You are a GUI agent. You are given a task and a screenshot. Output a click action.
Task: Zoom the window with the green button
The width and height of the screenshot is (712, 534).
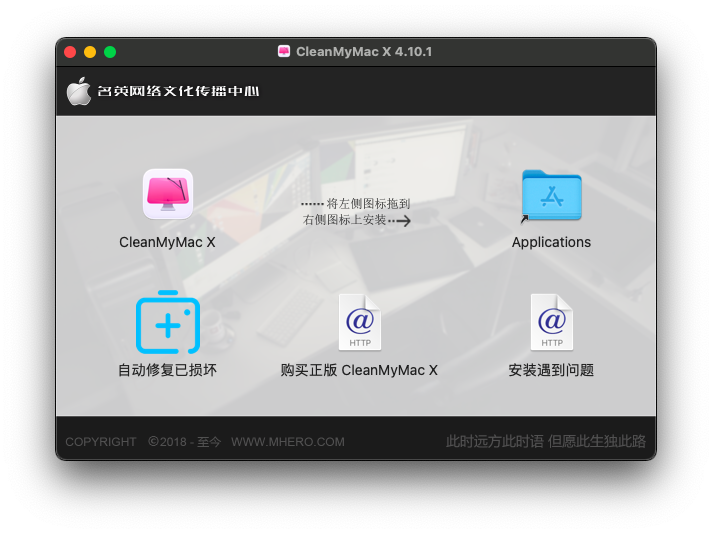pos(110,52)
